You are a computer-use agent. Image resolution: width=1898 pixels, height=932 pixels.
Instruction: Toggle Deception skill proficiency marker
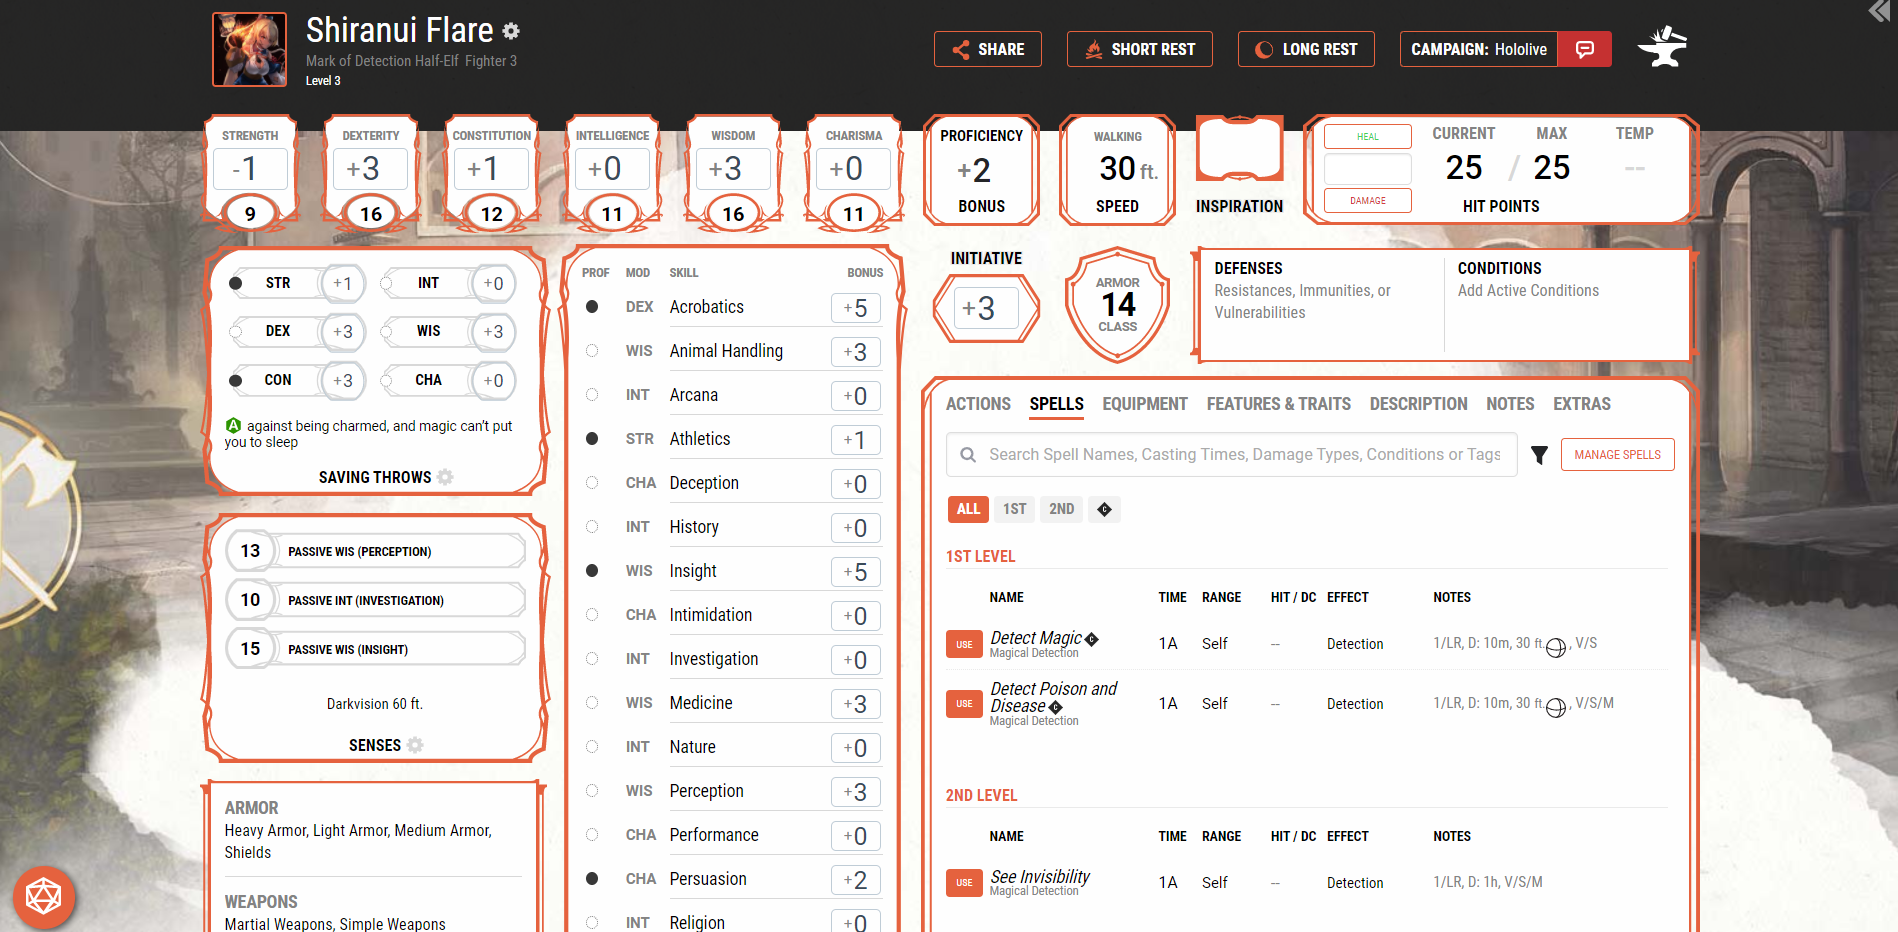coord(592,483)
